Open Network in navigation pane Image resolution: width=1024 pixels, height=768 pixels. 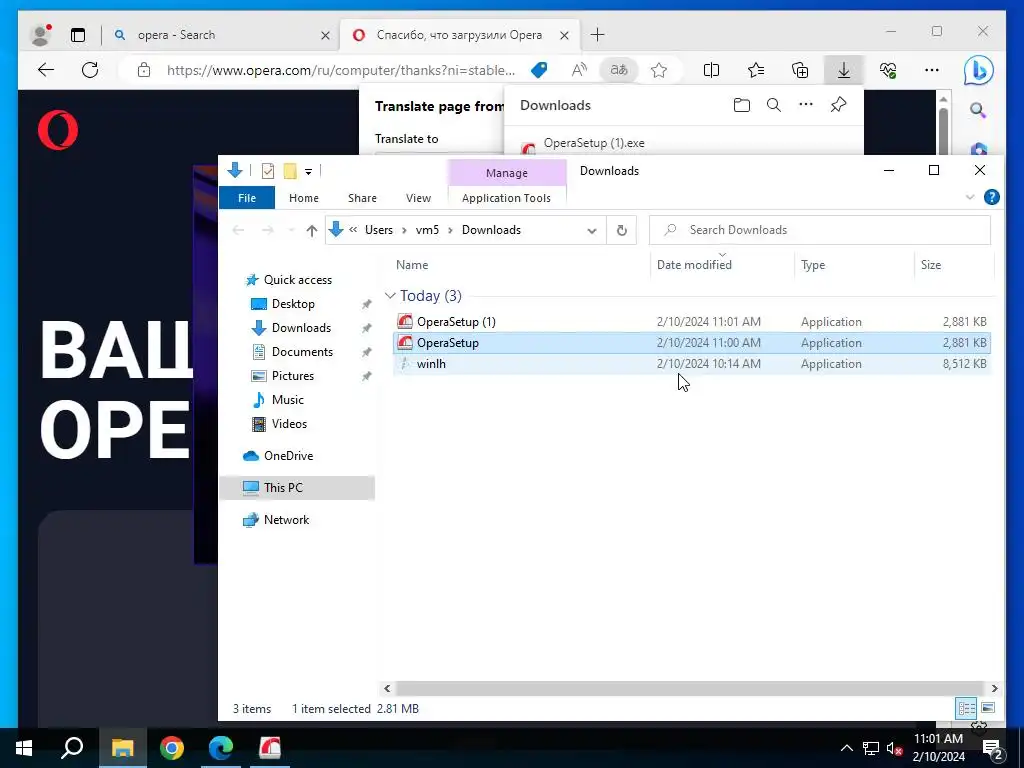coord(286,520)
